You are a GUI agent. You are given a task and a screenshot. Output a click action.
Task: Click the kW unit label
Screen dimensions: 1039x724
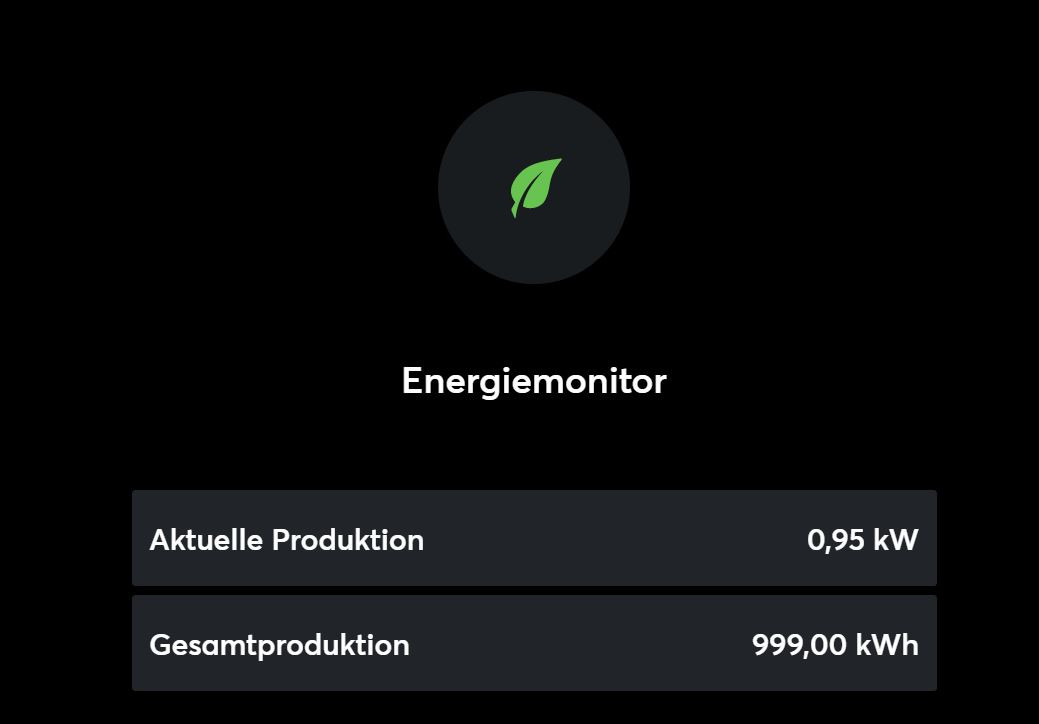[x=895, y=540]
